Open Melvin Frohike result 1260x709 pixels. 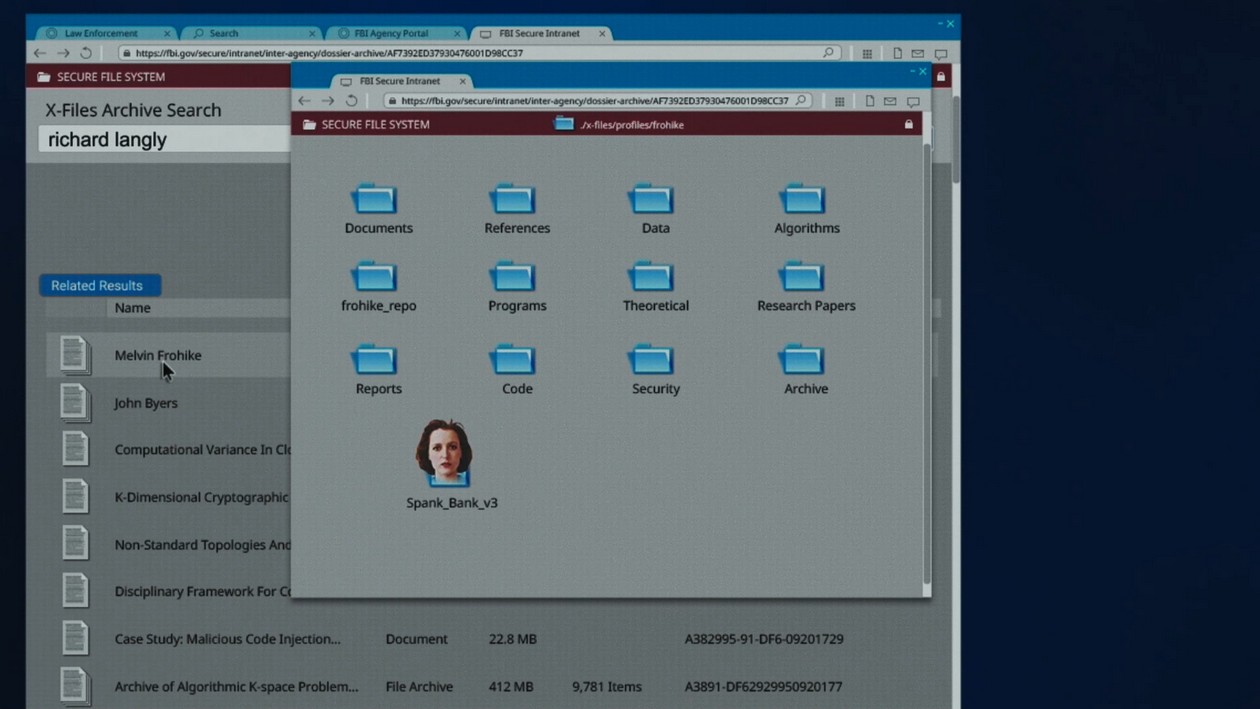[x=158, y=355]
